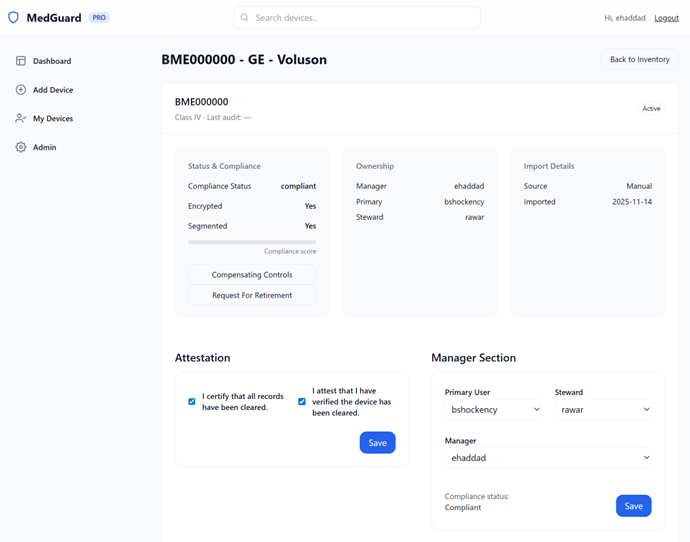Screen dimensions: 690x542
Task: Click the MedGuard shield logo icon
Action: (14, 18)
